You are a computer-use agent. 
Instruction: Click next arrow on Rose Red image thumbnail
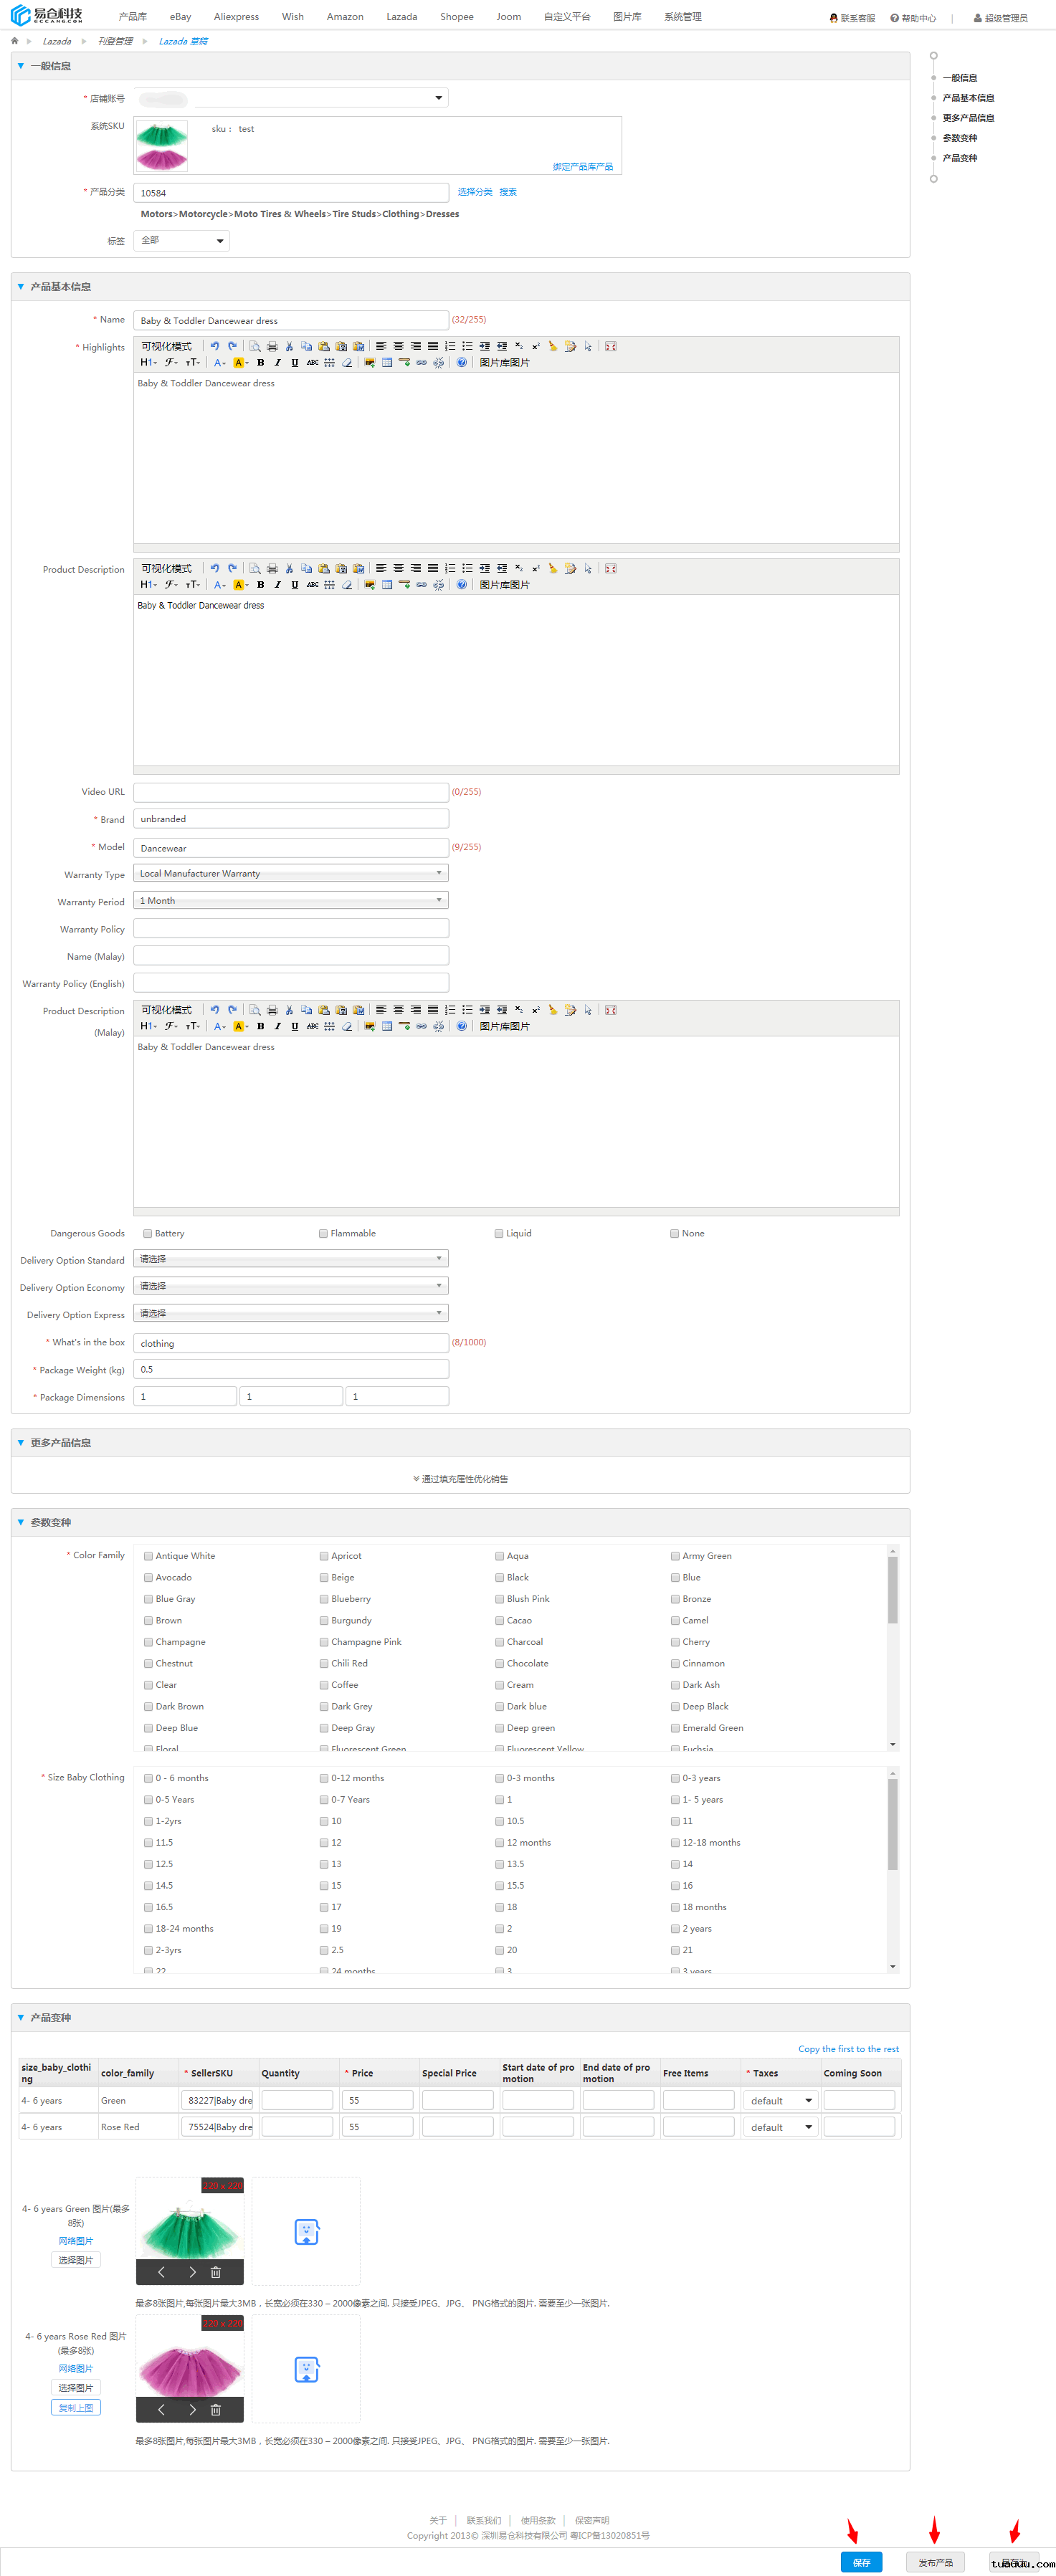[x=192, y=2410]
